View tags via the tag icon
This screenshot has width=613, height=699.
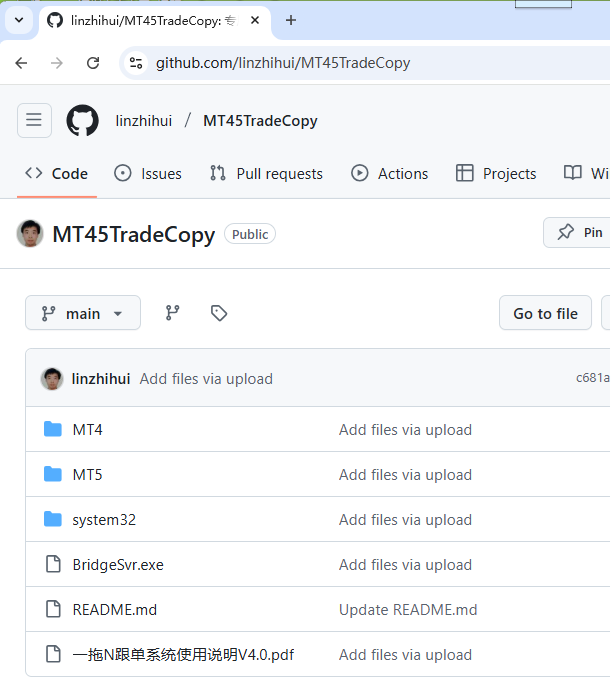point(219,313)
